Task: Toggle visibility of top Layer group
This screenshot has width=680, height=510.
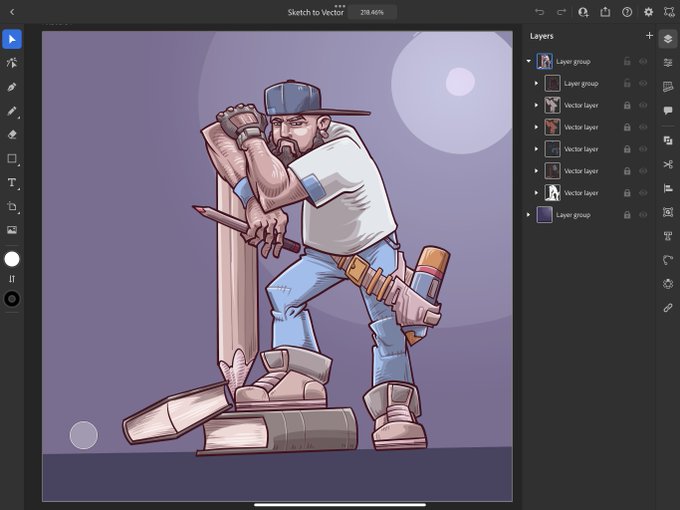Action: point(643,62)
